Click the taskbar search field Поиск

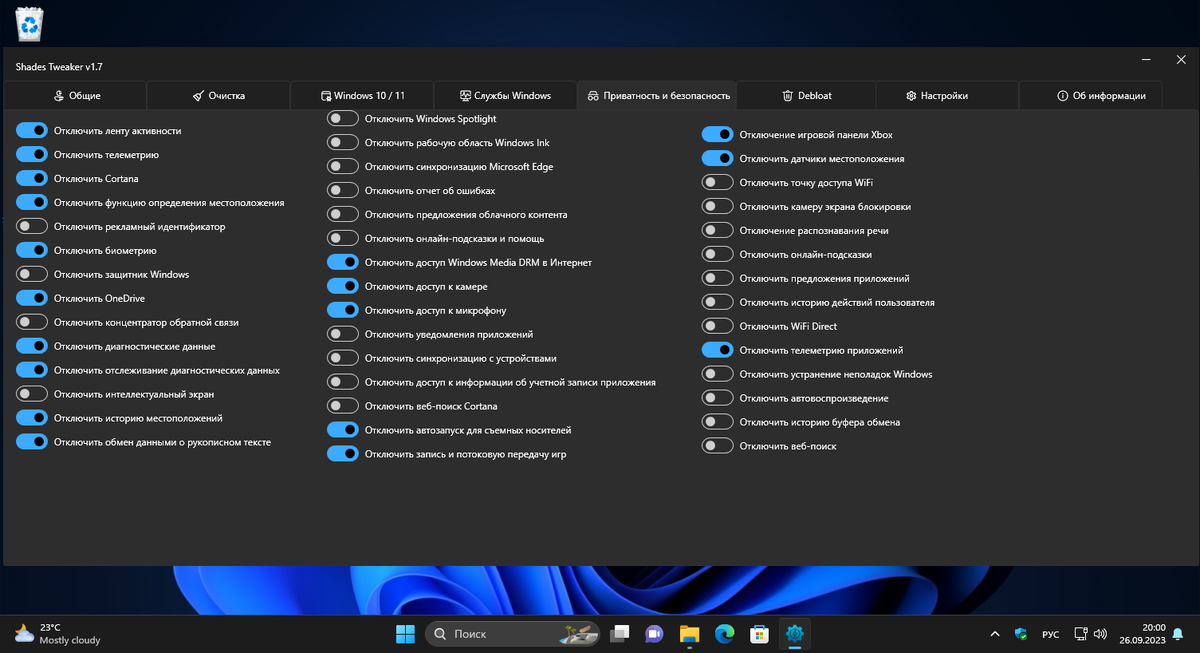tap(513, 634)
